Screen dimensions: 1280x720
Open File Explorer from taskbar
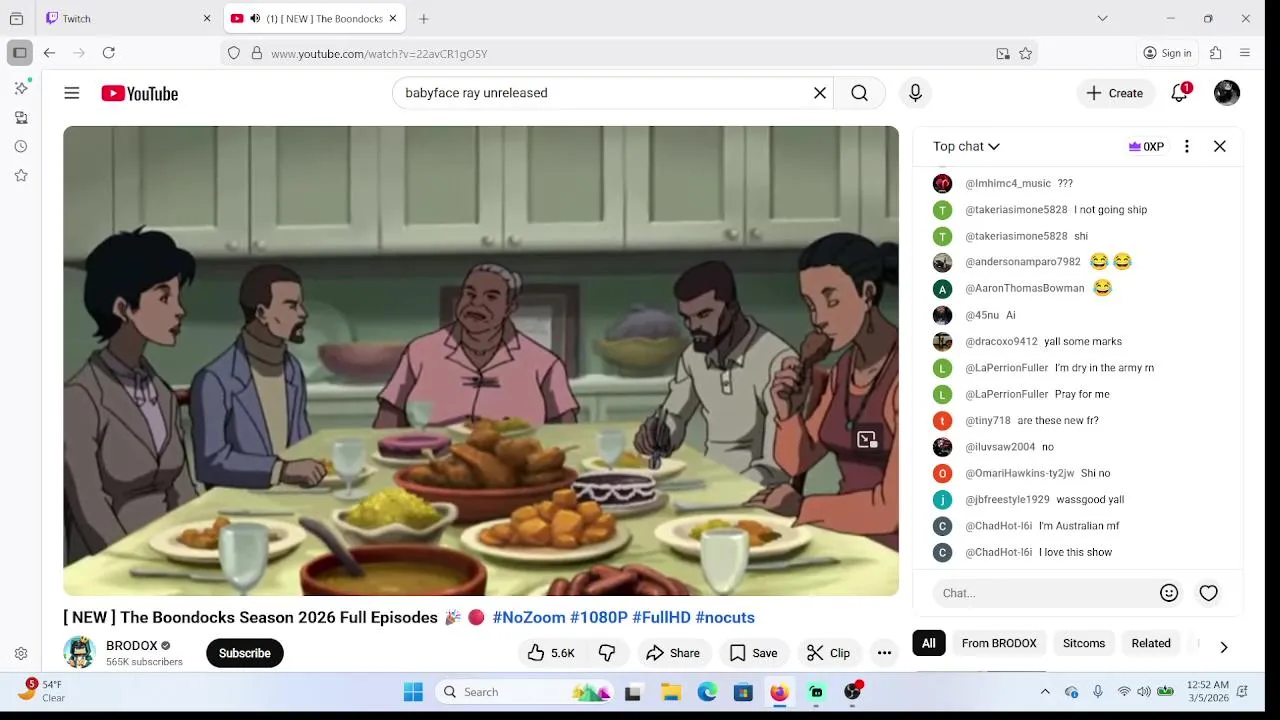(x=671, y=692)
